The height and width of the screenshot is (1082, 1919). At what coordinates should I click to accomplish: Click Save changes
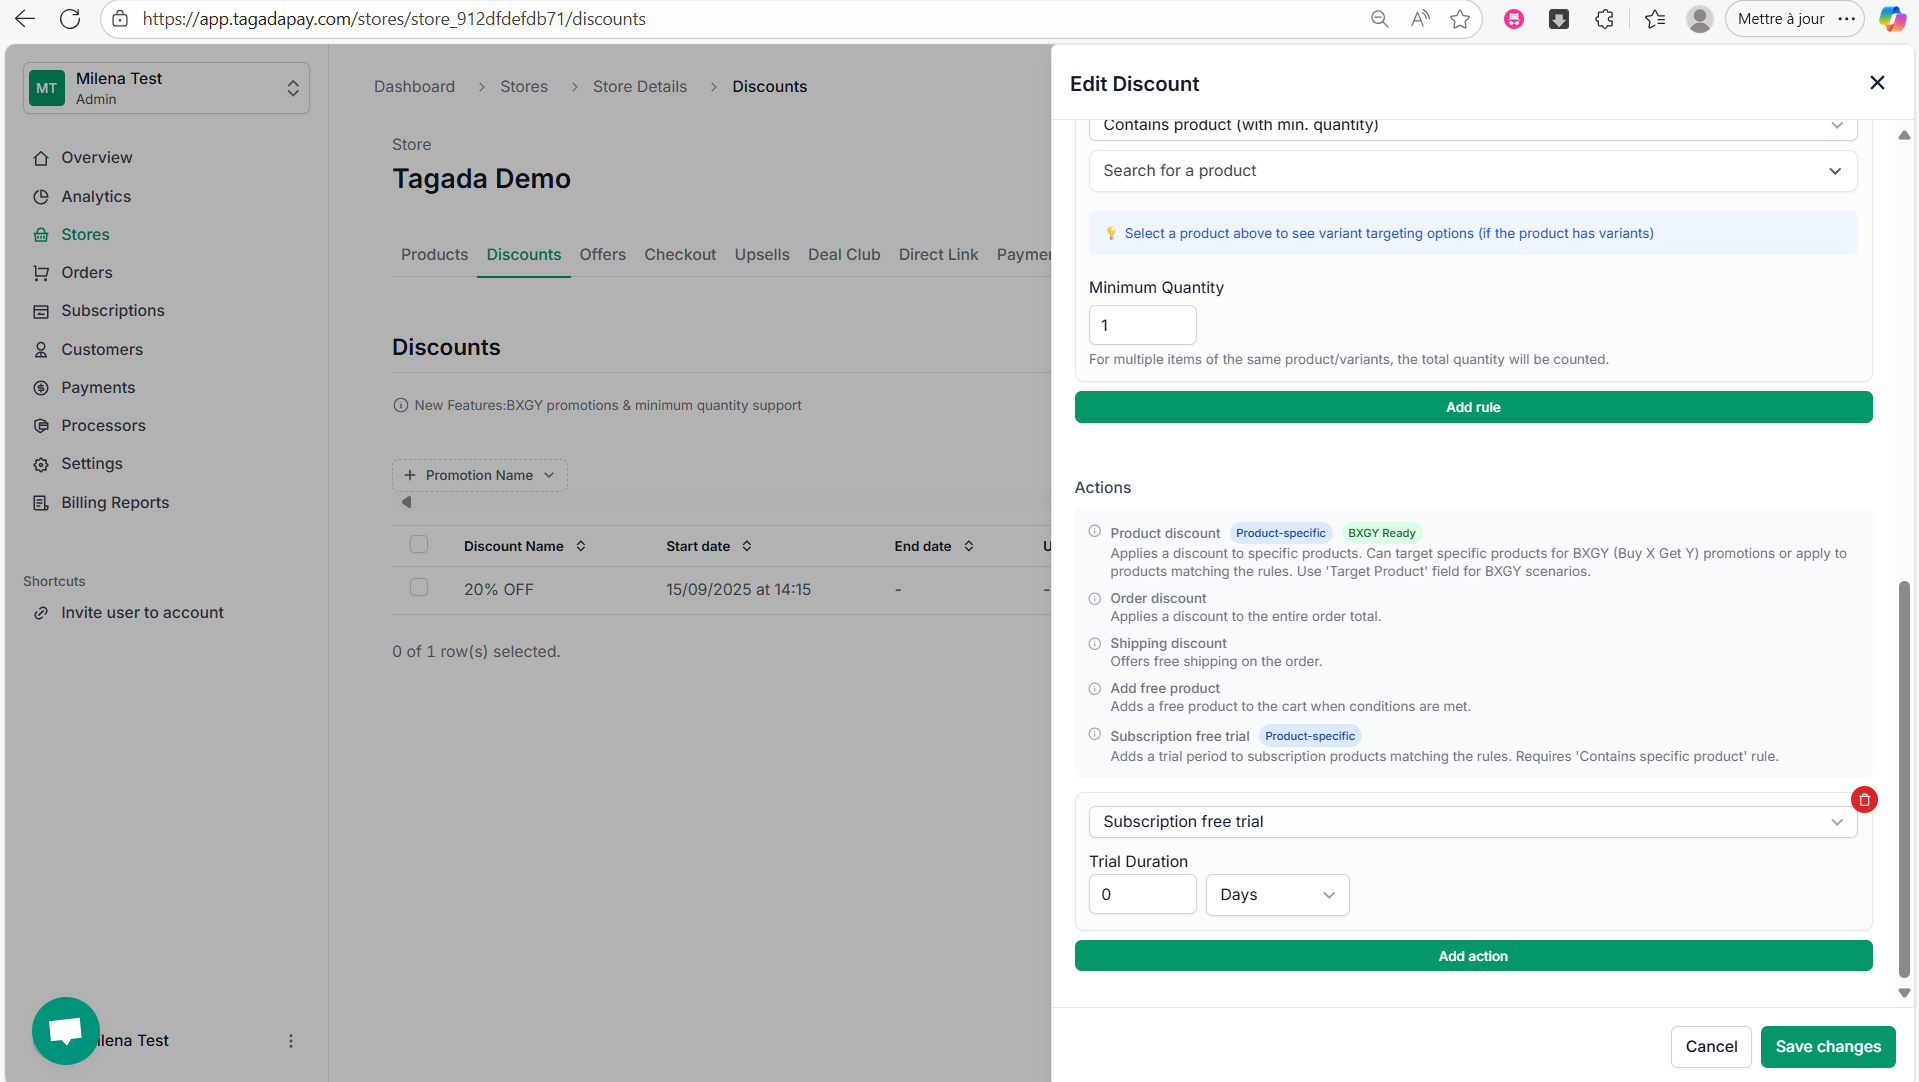point(1828,1046)
